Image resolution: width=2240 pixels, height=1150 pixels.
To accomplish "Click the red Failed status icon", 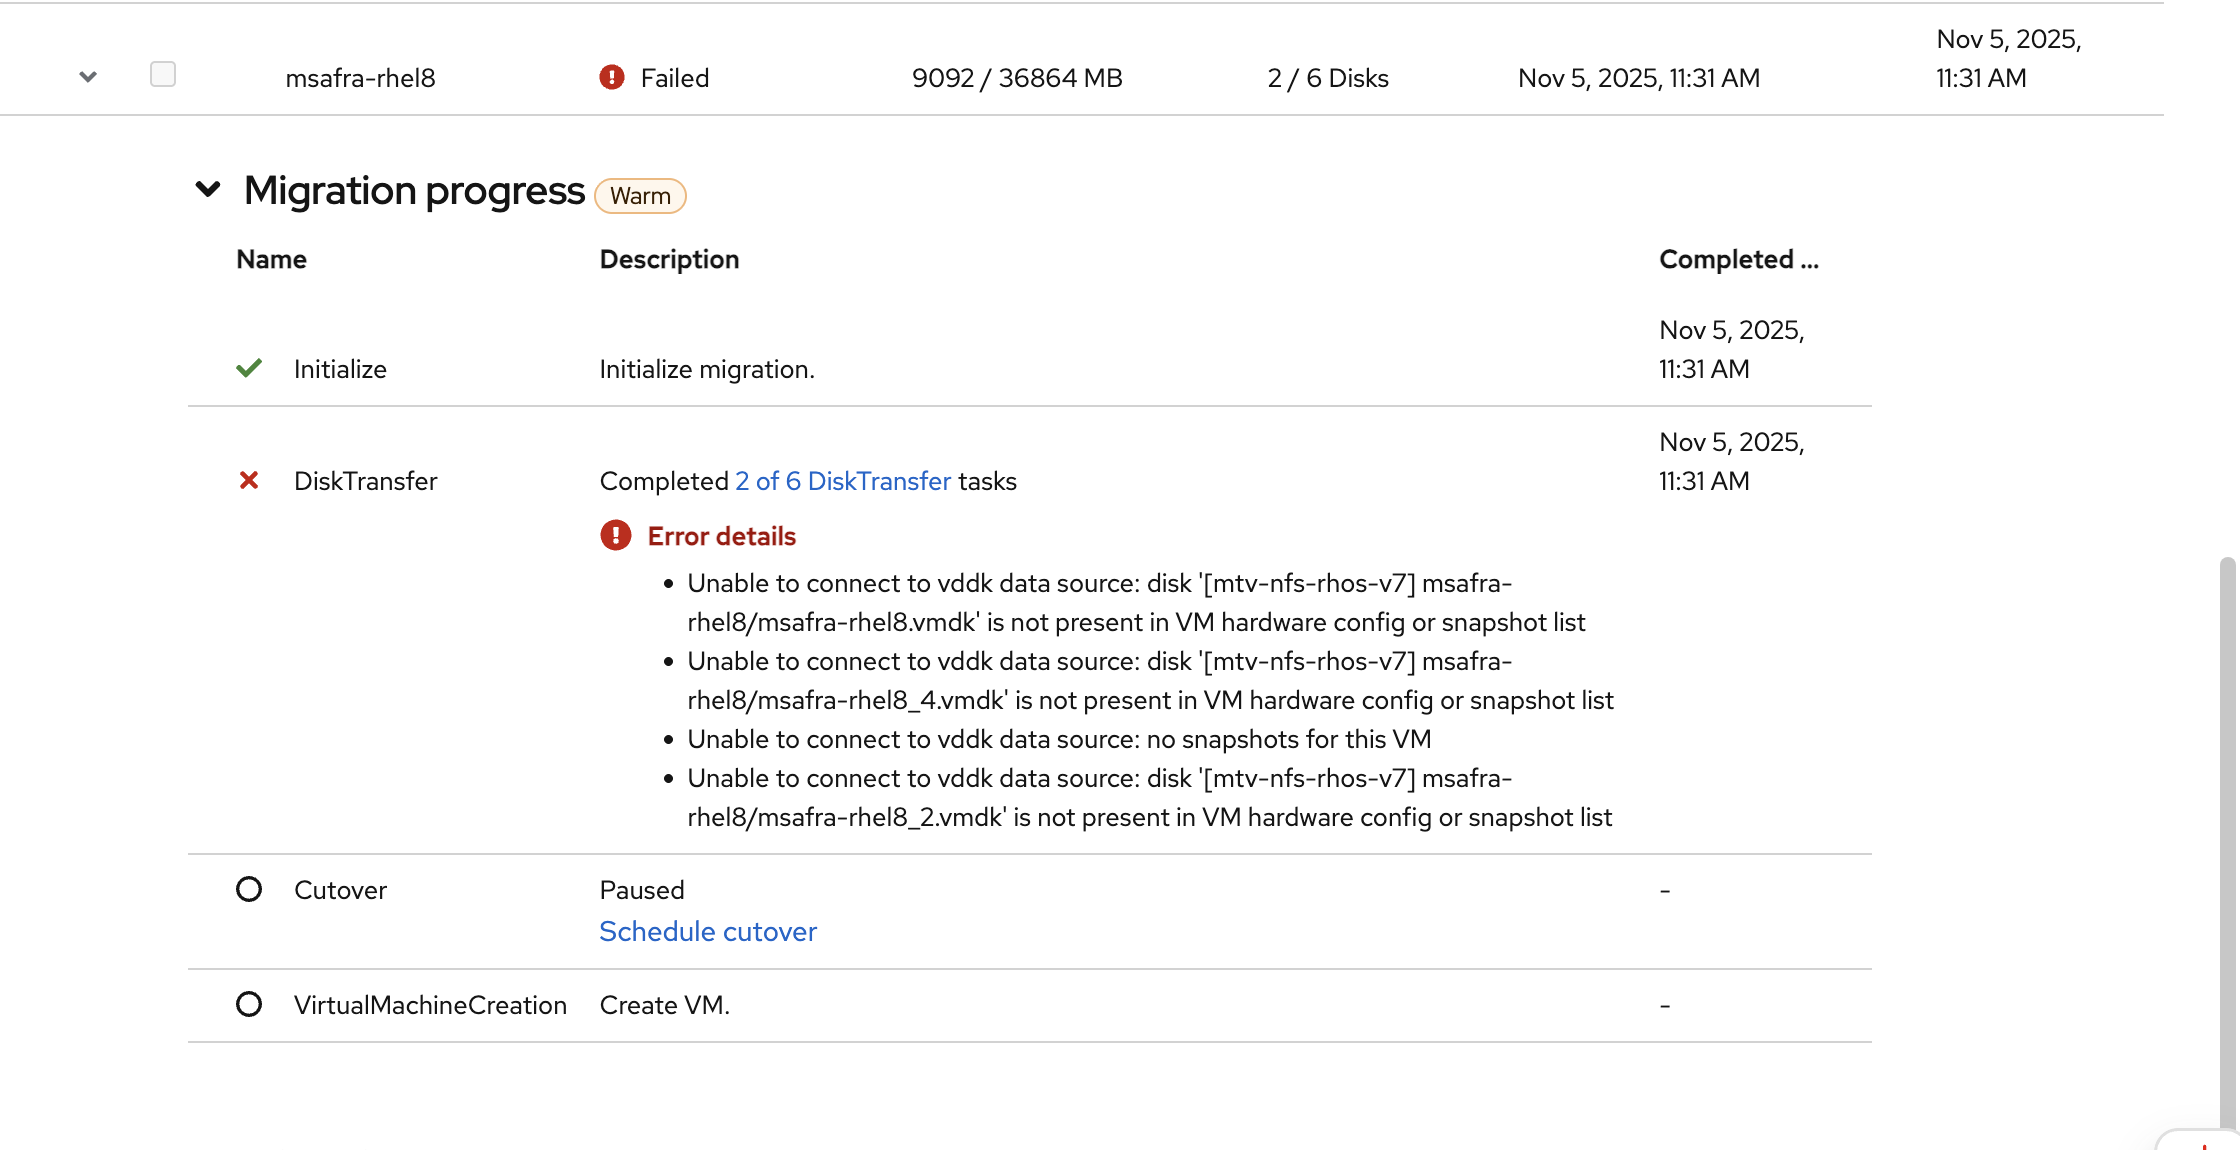I will (612, 77).
